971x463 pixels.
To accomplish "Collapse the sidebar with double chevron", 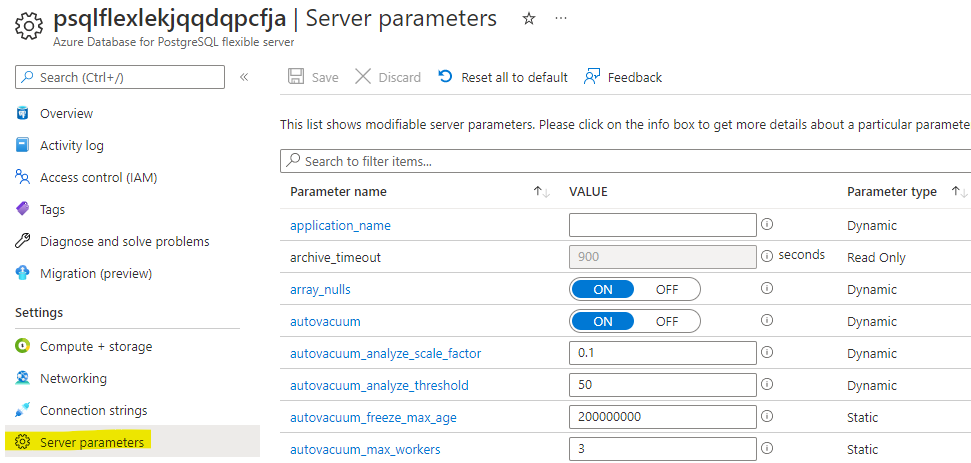I will (x=244, y=77).
